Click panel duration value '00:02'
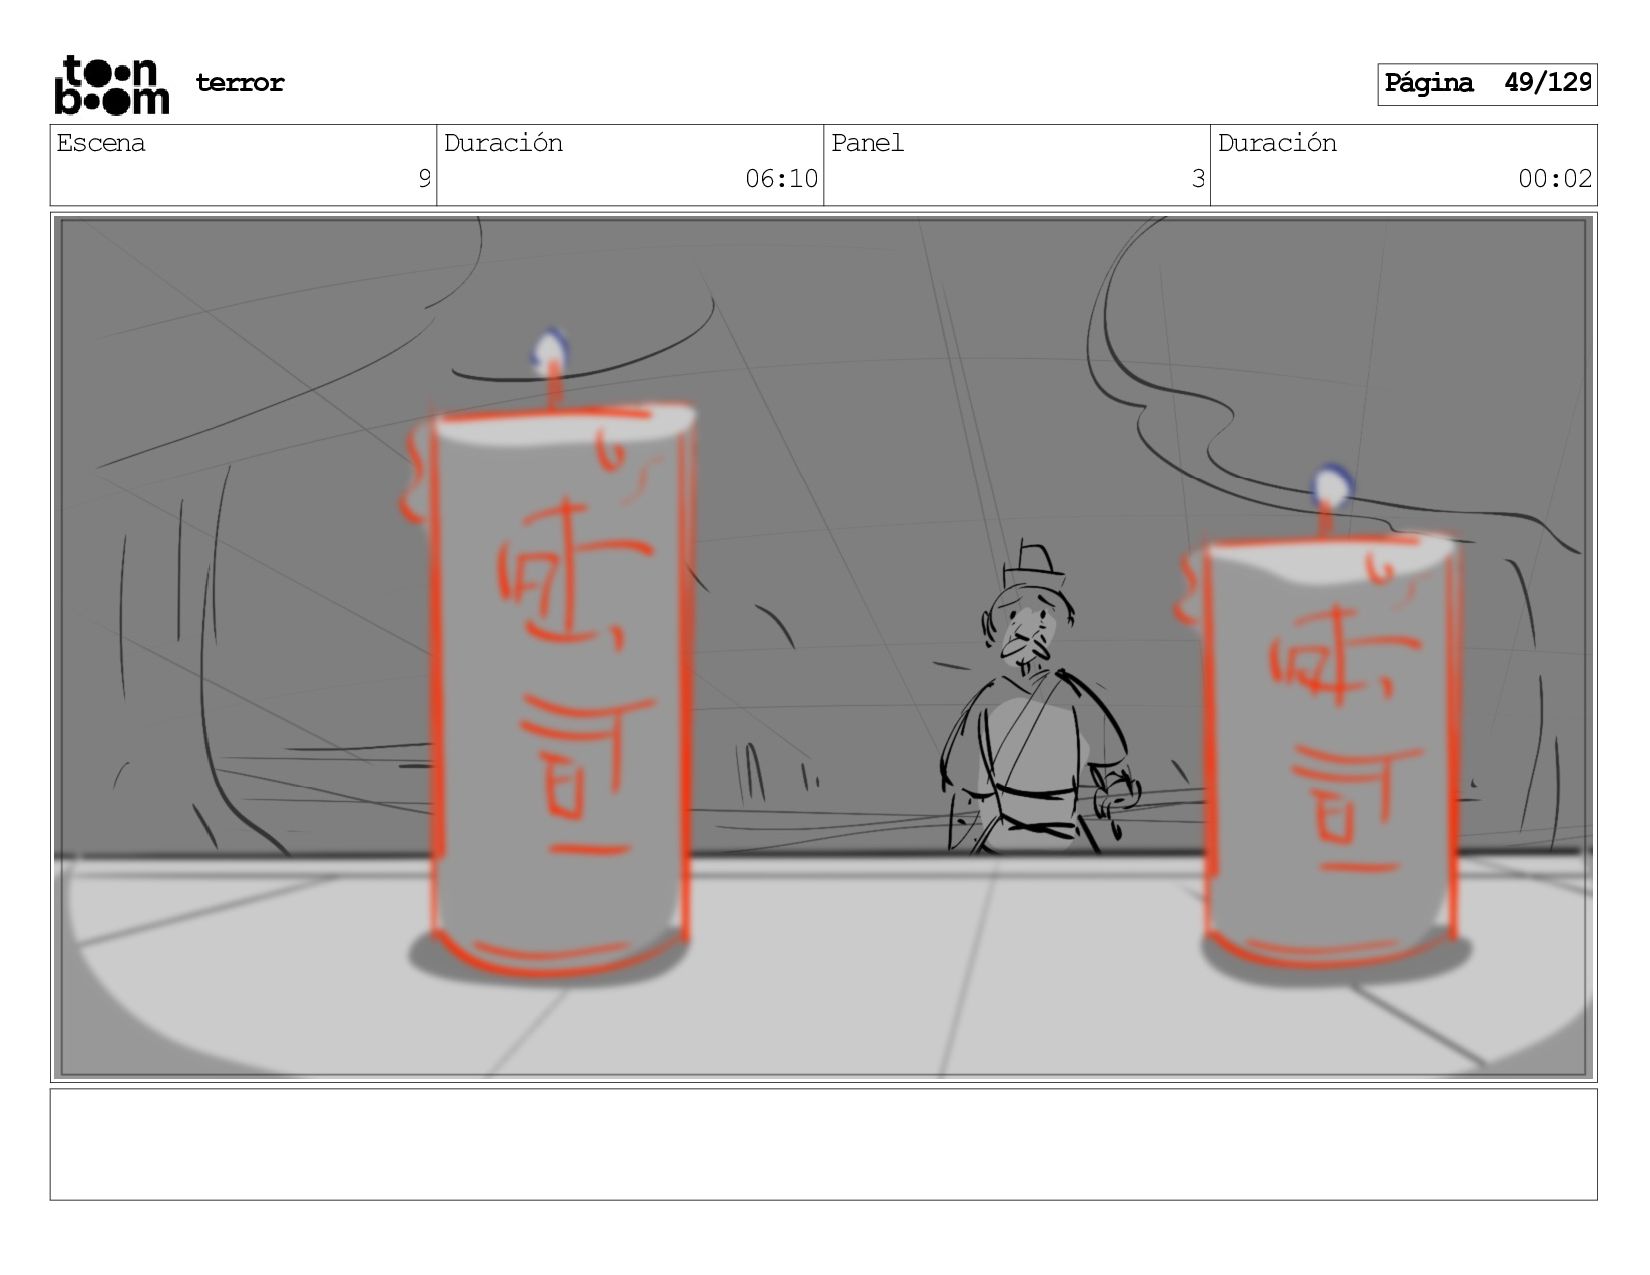Viewport: 1650px width, 1275px height. [x=1555, y=179]
